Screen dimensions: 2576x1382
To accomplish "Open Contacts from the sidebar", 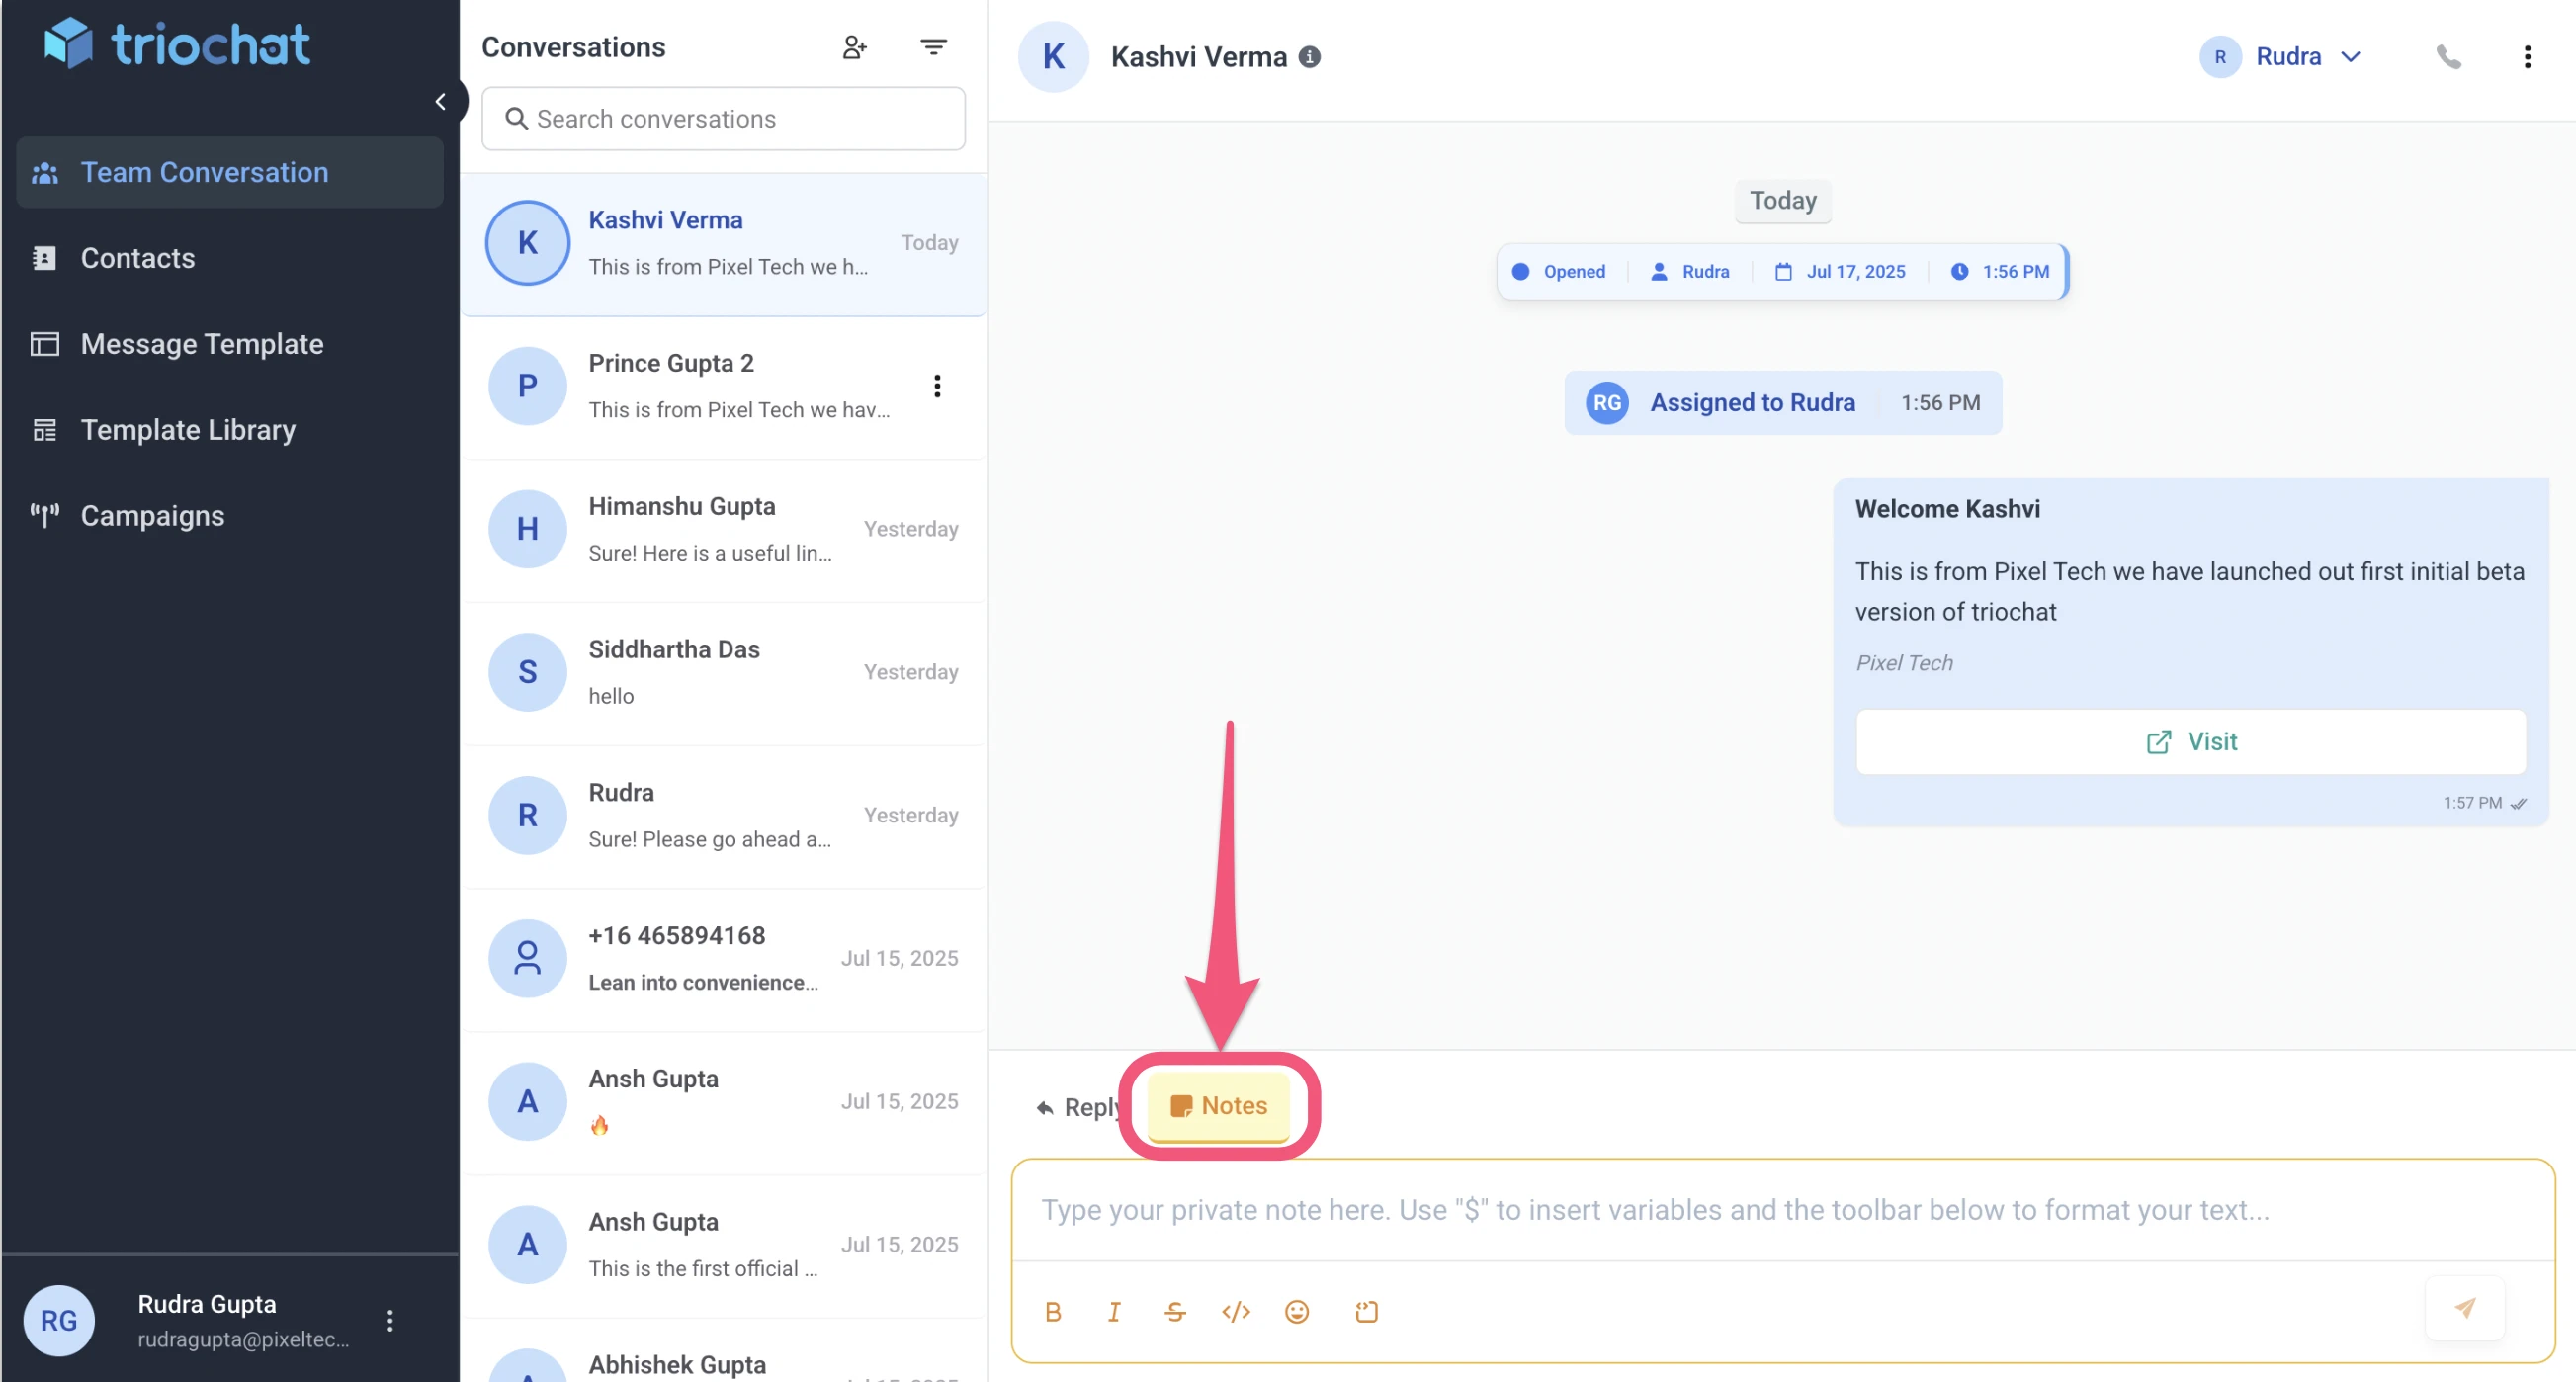I will 138,258.
